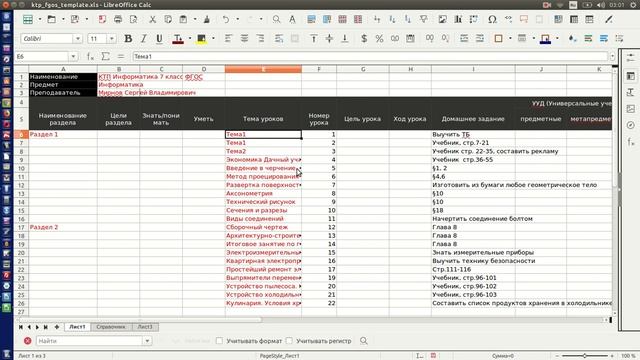
Task: Open the sidebar Navigator compass icon
Action: coord(631,125)
